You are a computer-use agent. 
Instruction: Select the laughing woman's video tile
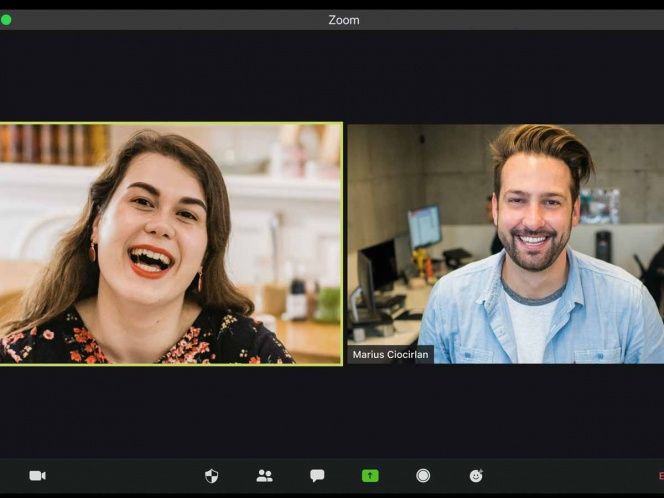point(170,243)
